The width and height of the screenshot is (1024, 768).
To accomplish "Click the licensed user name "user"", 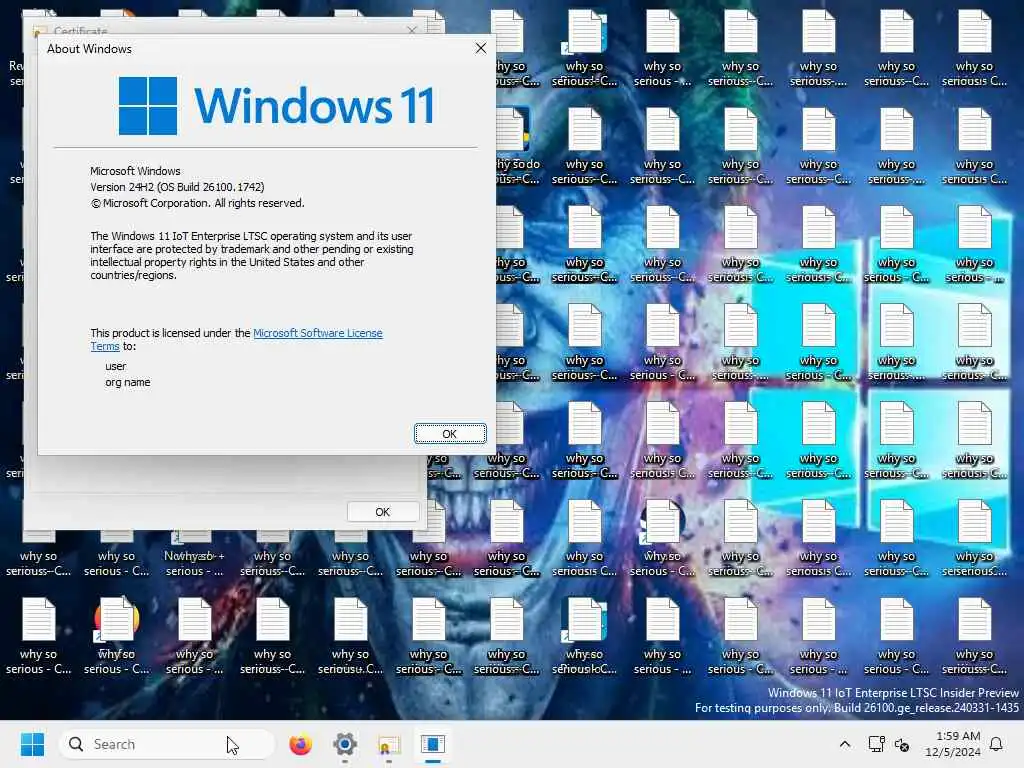I will [x=116, y=366].
